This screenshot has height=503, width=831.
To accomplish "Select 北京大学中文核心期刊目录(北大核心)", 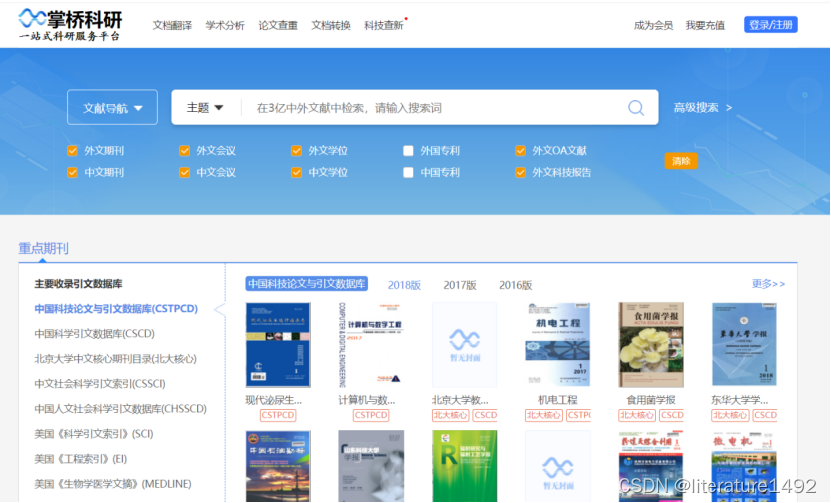I will coord(116,359).
